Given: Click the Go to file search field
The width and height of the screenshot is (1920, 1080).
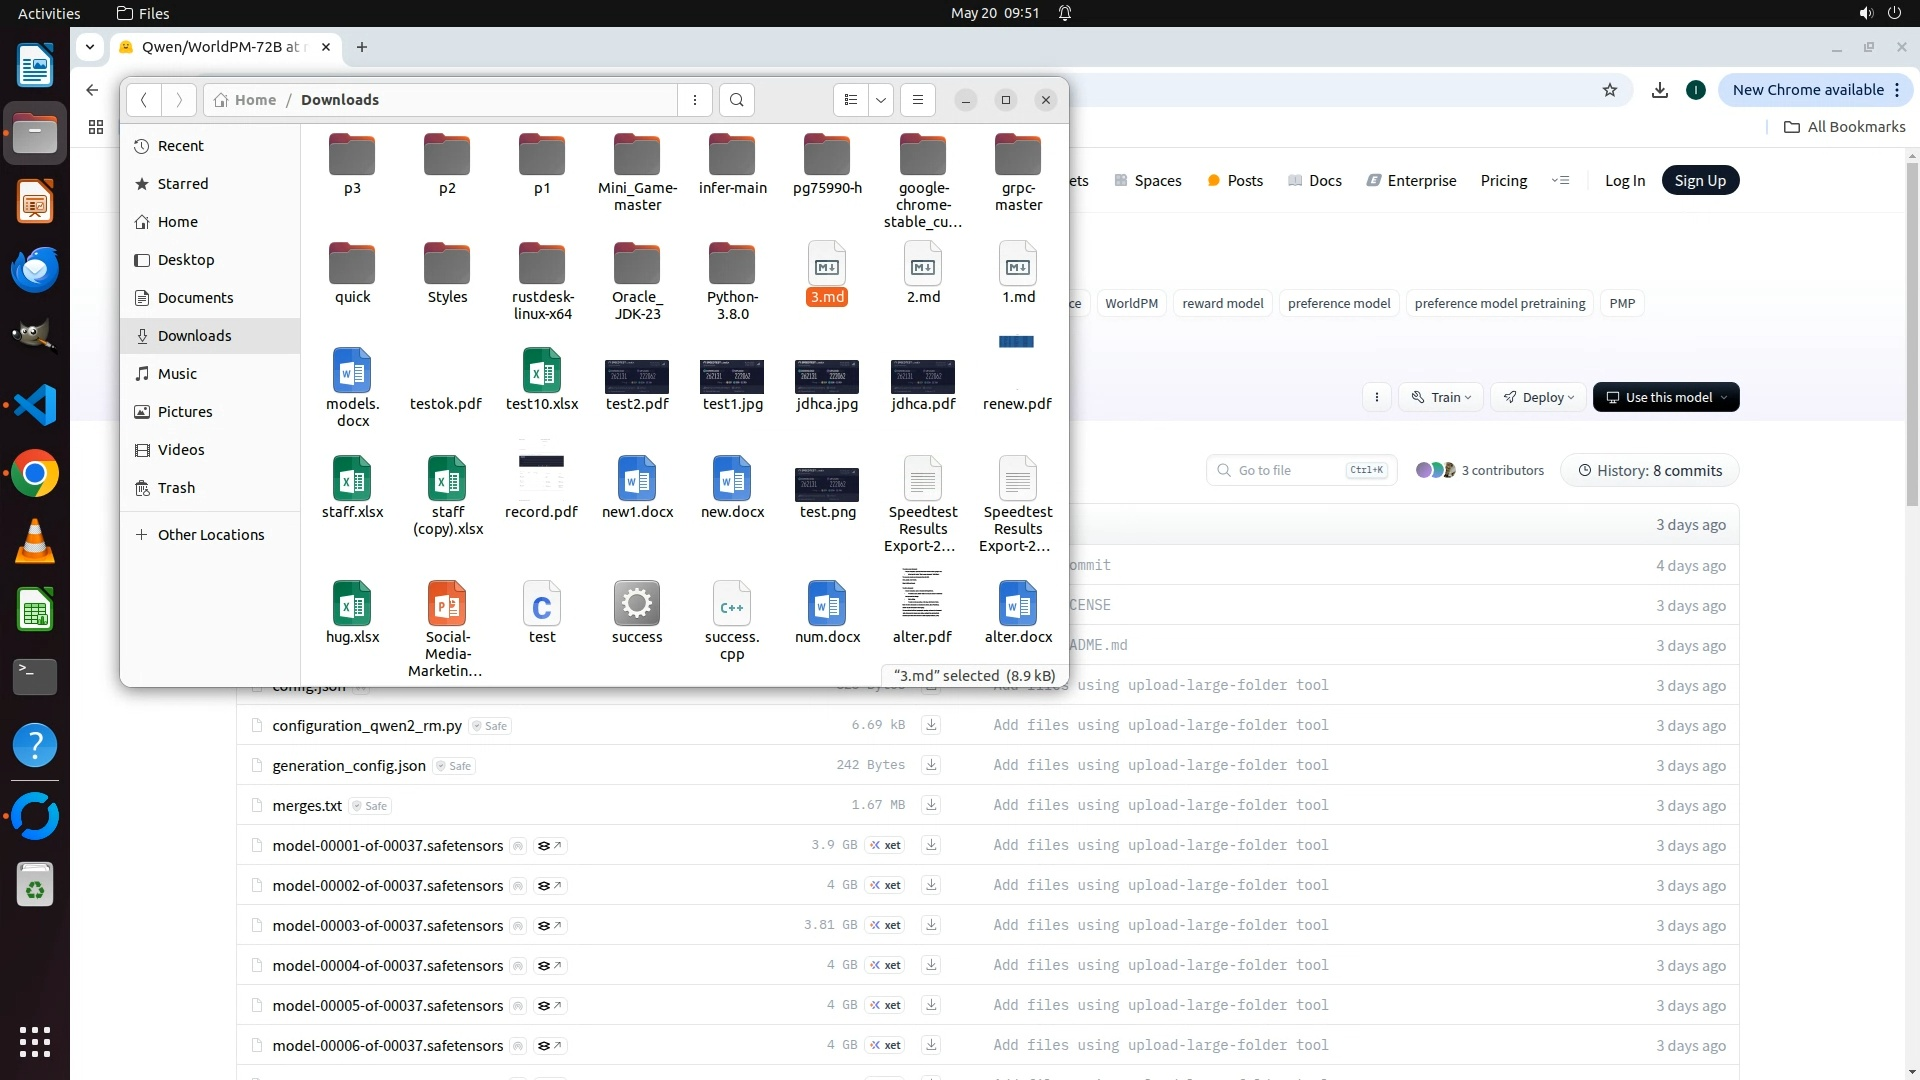Looking at the screenshot, I should click(1290, 471).
